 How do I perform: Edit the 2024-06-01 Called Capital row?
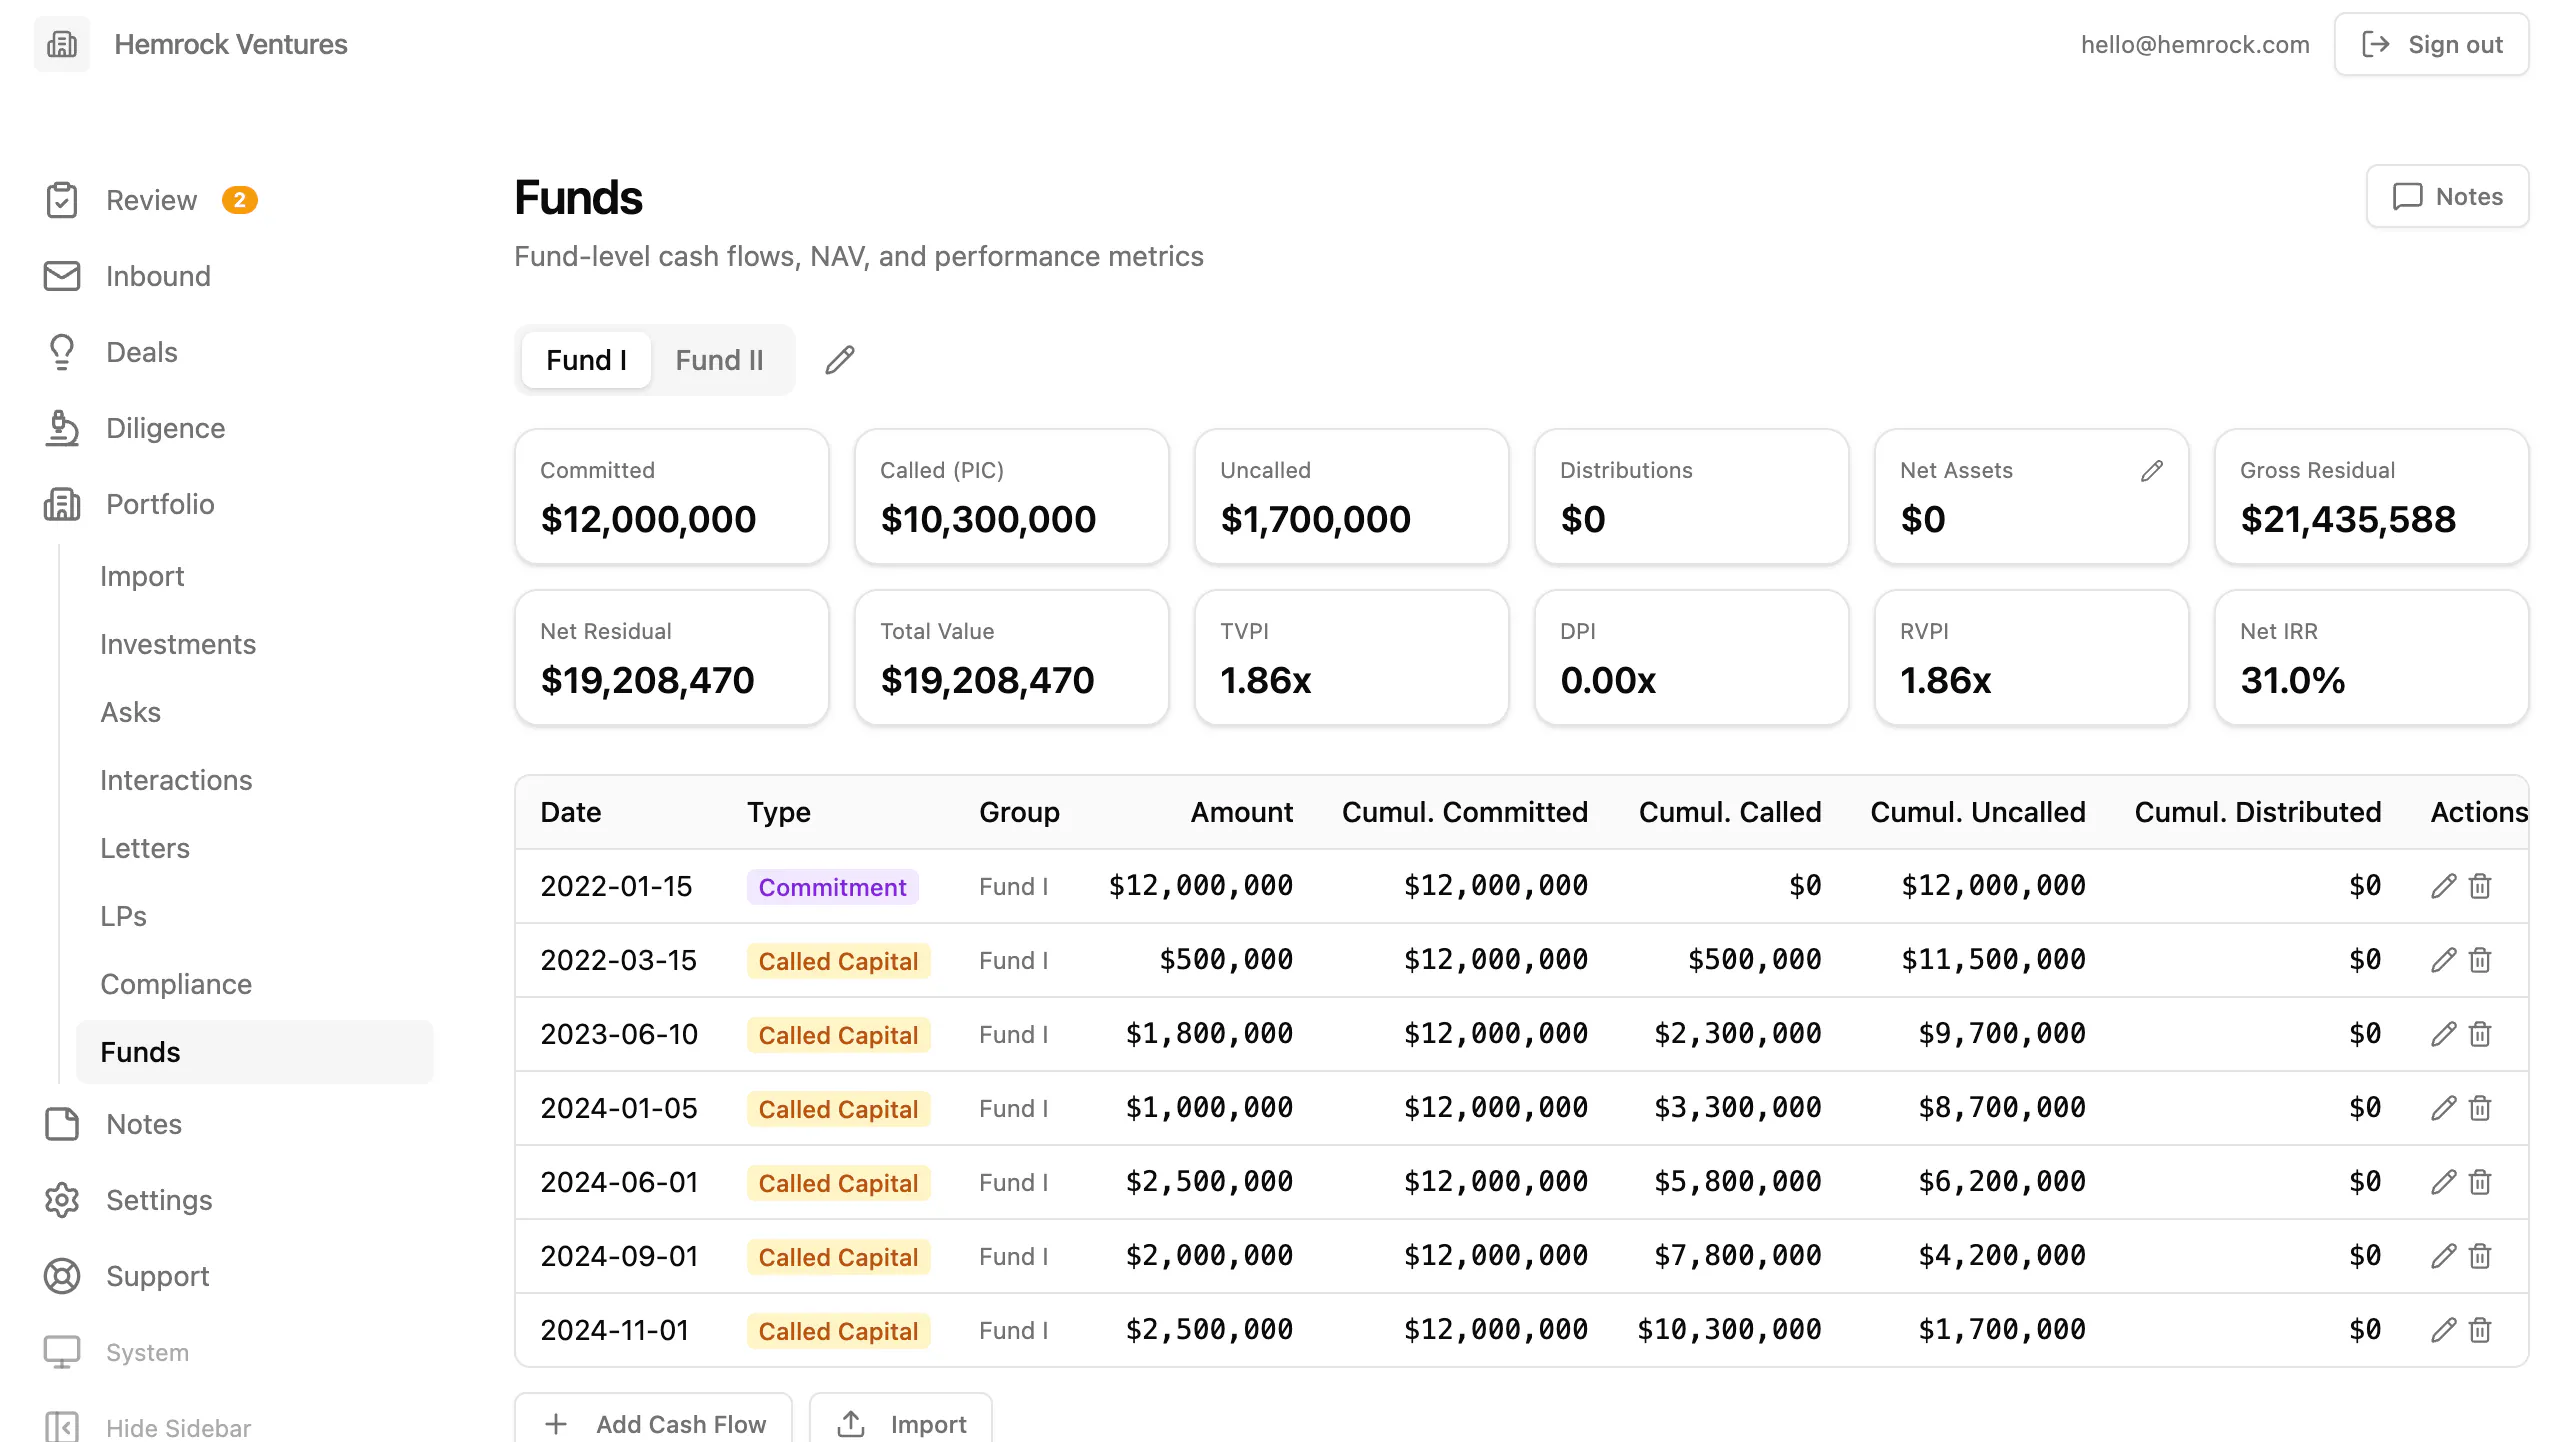click(x=2443, y=1182)
